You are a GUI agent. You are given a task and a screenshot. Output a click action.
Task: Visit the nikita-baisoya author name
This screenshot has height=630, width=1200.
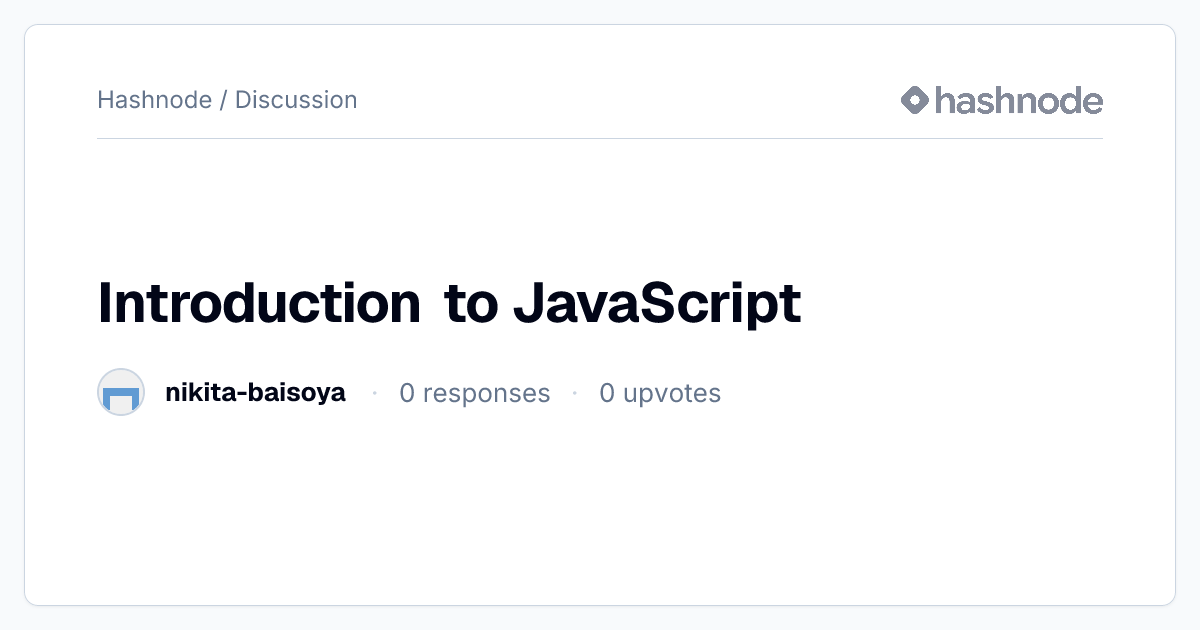tap(255, 393)
